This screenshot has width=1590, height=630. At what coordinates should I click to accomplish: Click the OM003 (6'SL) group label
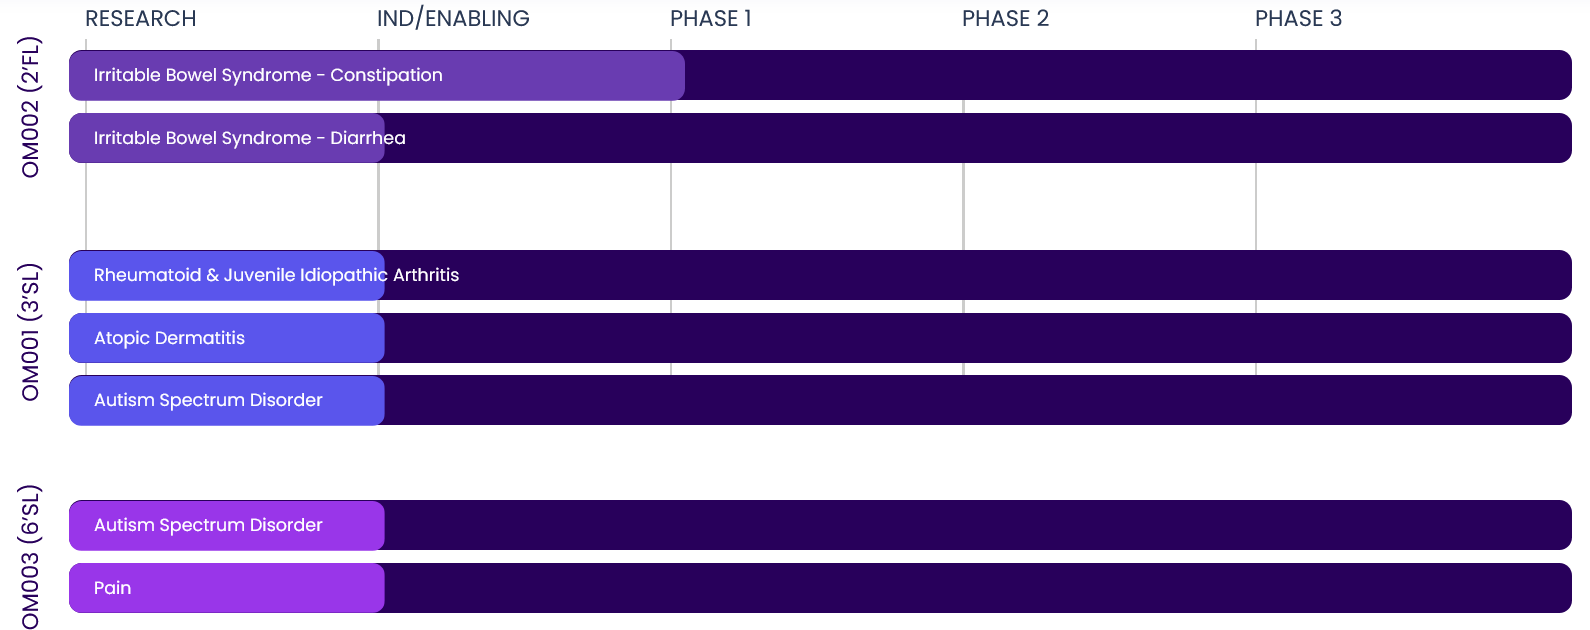pos(31,557)
